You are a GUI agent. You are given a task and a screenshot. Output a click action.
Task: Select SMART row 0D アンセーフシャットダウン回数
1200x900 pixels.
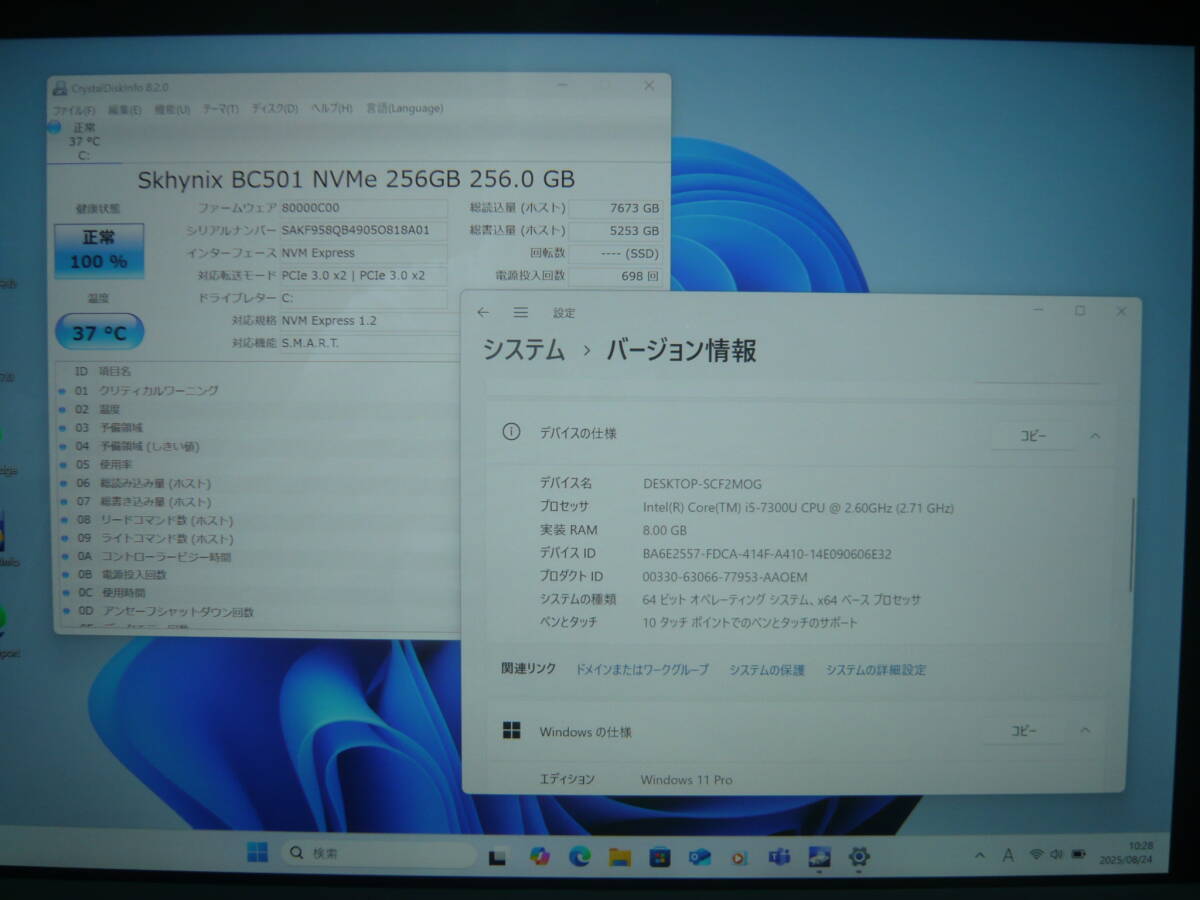pyautogui.click(x=260, y=612)
